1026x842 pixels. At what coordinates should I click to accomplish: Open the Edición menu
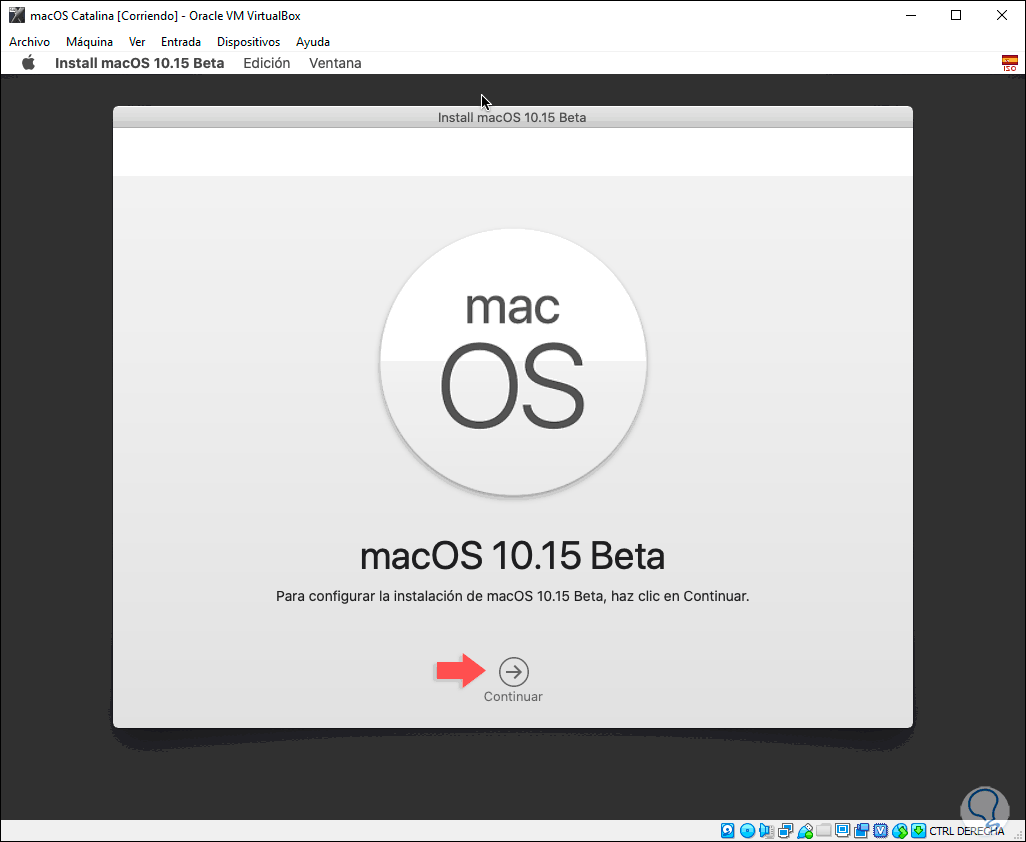(x=266, y=63)
